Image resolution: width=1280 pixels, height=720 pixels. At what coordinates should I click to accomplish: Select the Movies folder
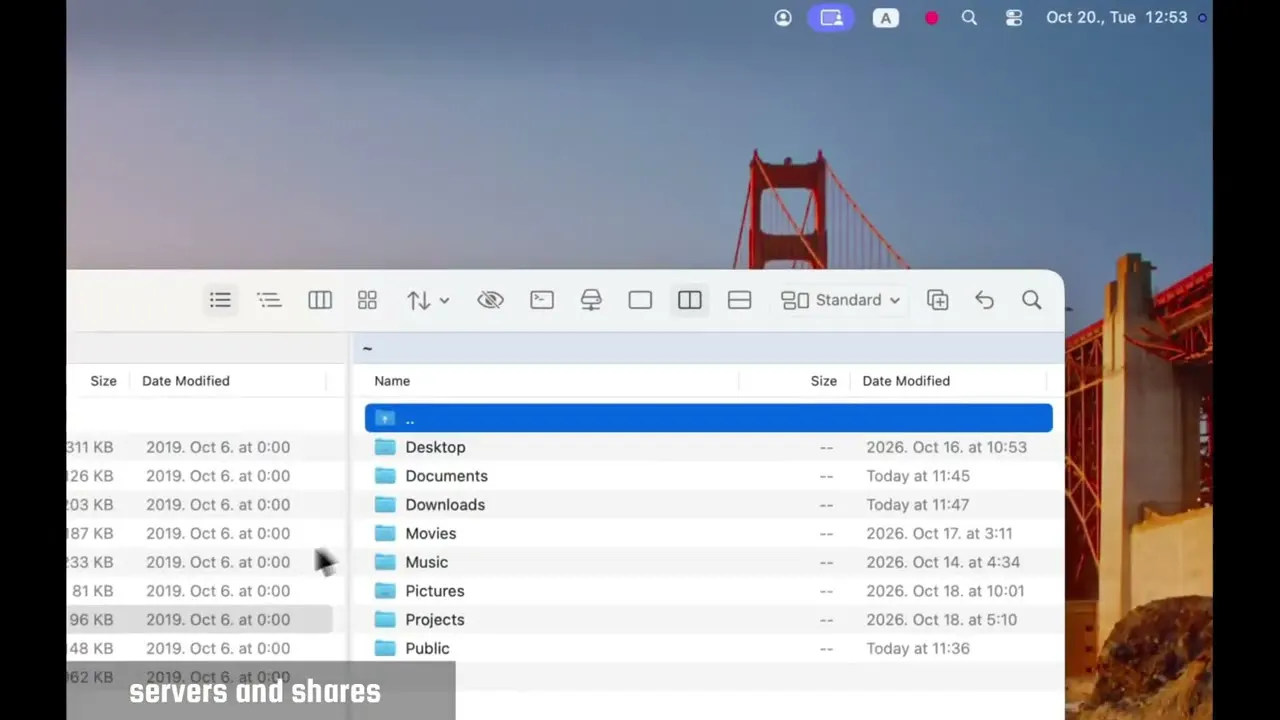coord(708,533)
